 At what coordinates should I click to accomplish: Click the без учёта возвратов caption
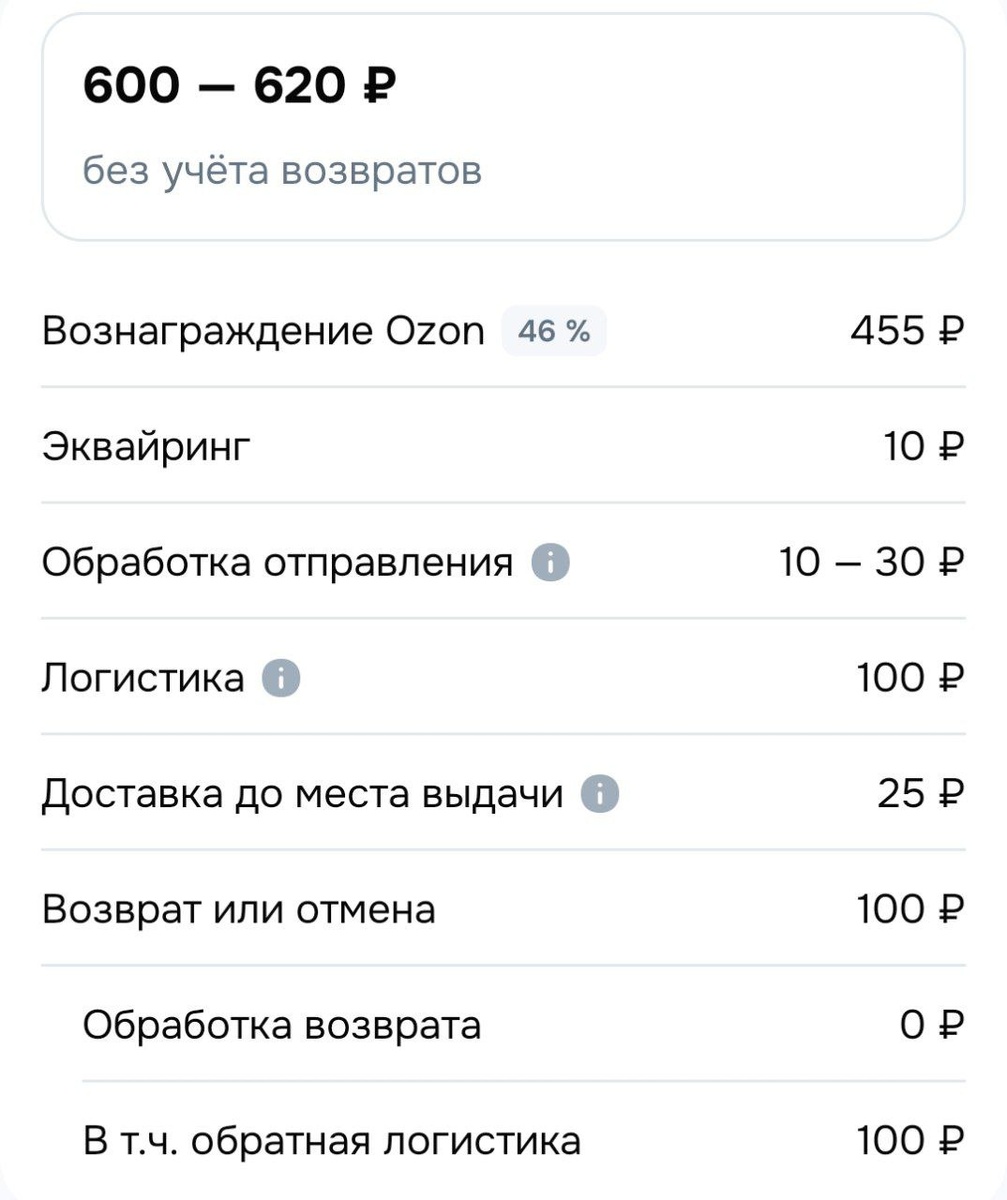click(x=282, y=171)
